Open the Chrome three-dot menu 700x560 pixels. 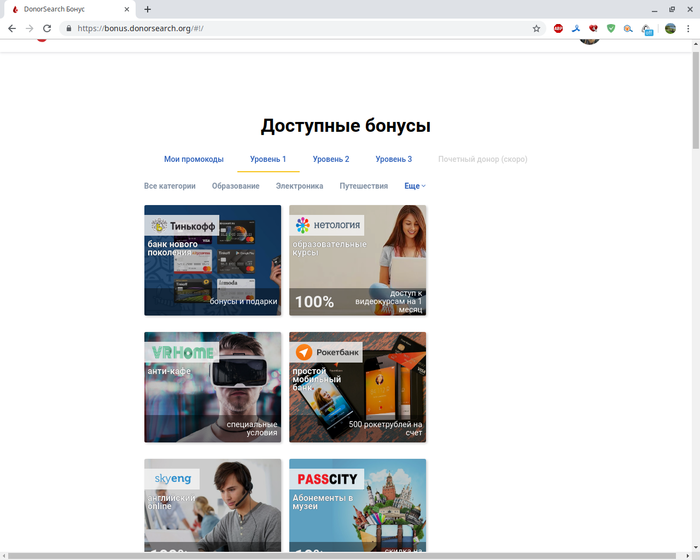pos(688,29)
